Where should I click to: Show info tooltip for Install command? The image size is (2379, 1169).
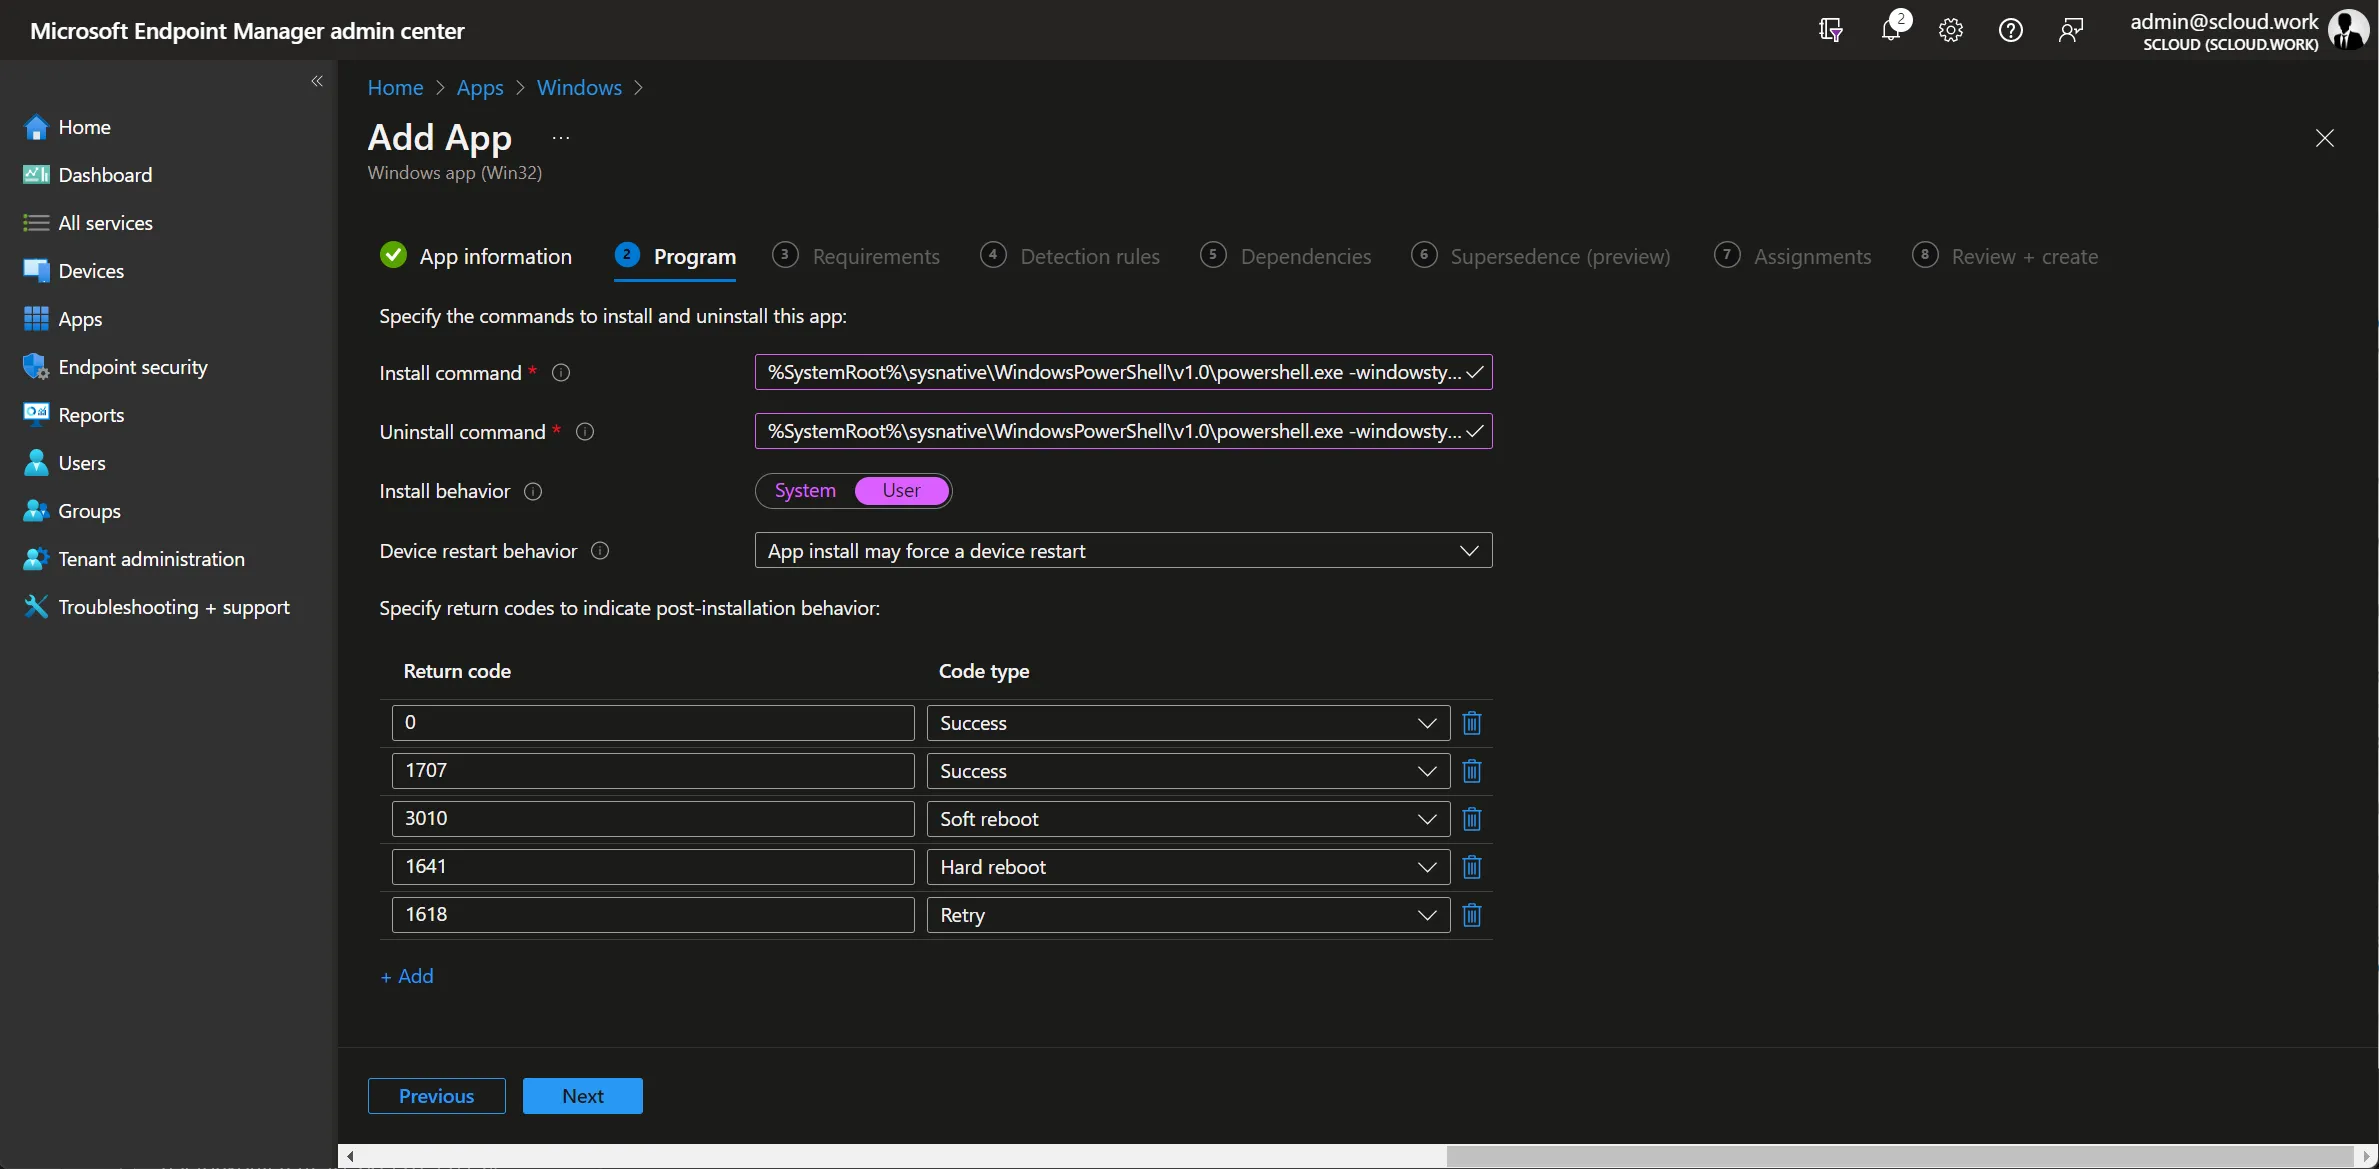[x=561, y=373]
